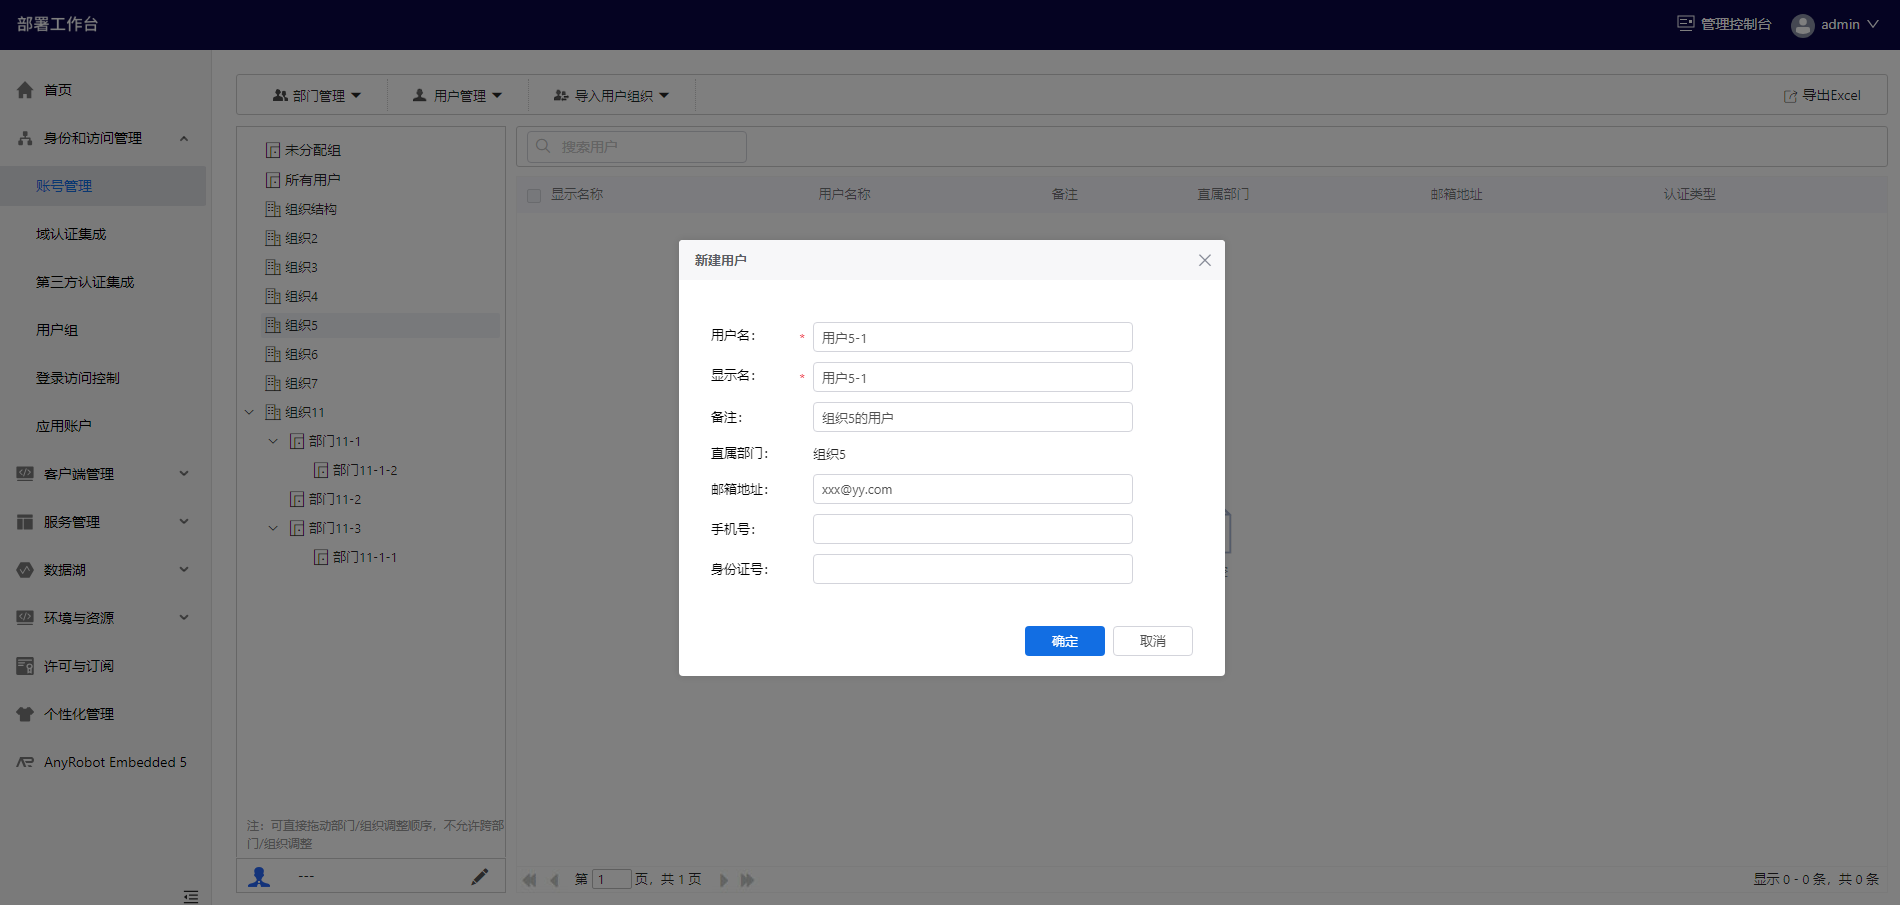Select 部门11-1-2 in the tree
1900x905 pixels.
(365, 470)
